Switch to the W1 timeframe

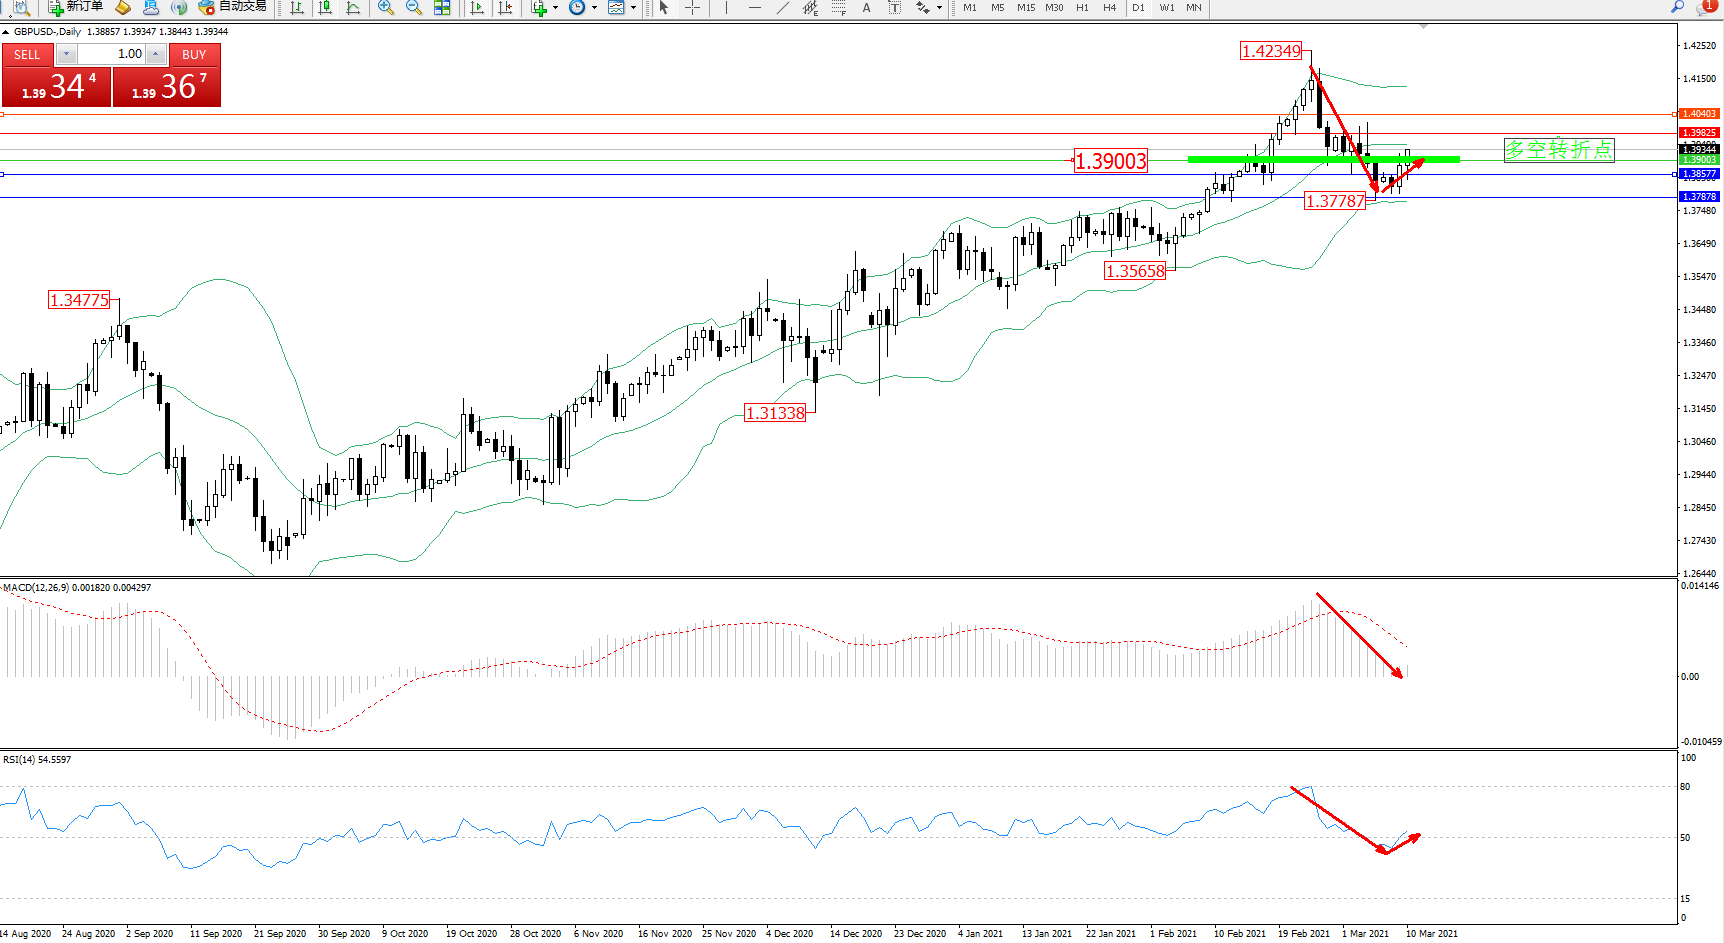[x=1166, y=8]
